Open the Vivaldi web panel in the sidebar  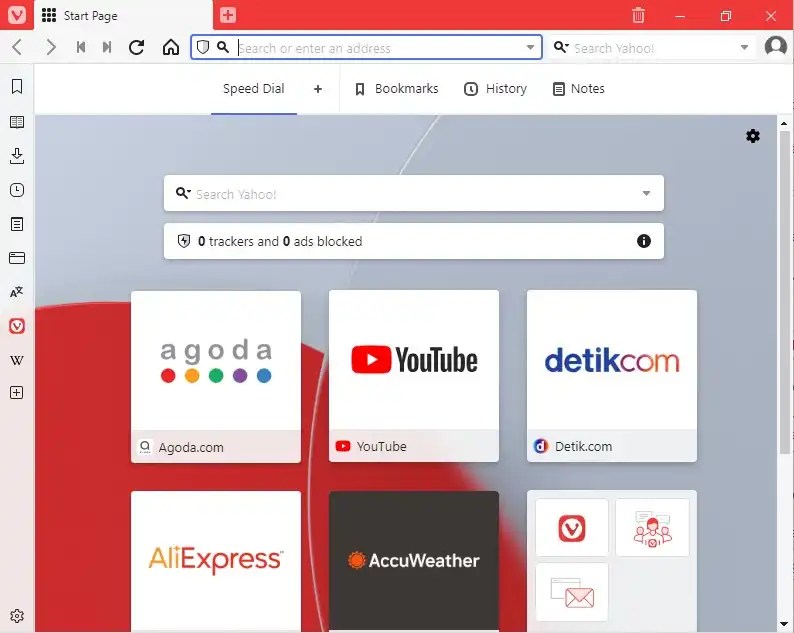17,326
